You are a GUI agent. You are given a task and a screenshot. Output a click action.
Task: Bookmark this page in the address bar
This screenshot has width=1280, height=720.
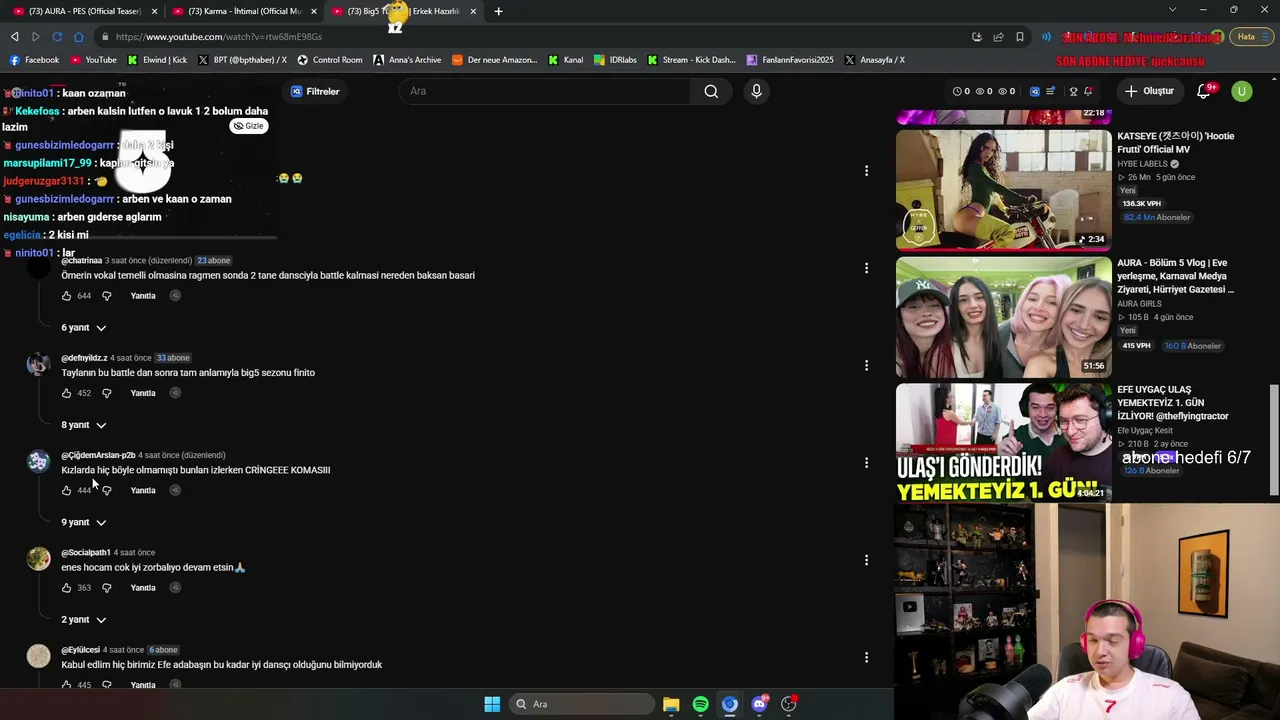1020,37
